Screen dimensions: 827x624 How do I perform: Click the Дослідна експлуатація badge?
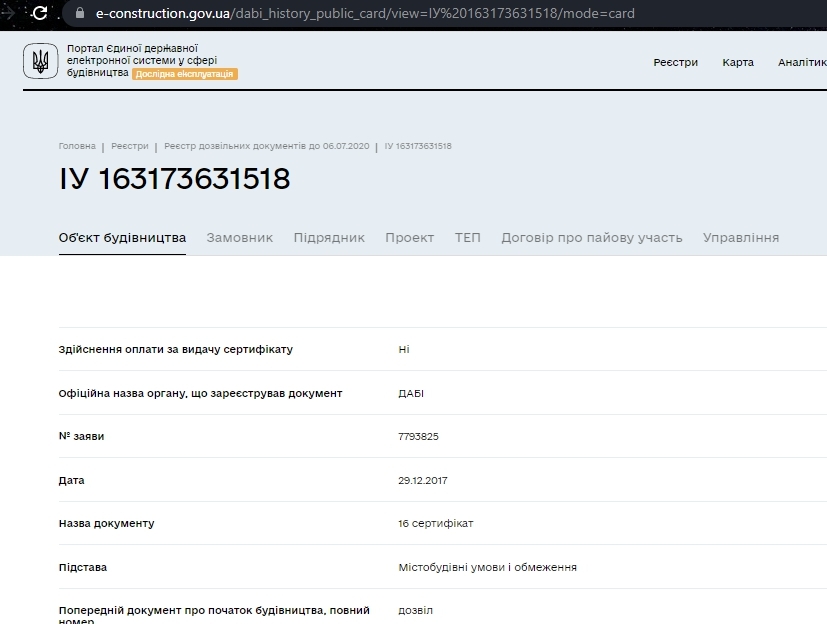coord(185,74)
